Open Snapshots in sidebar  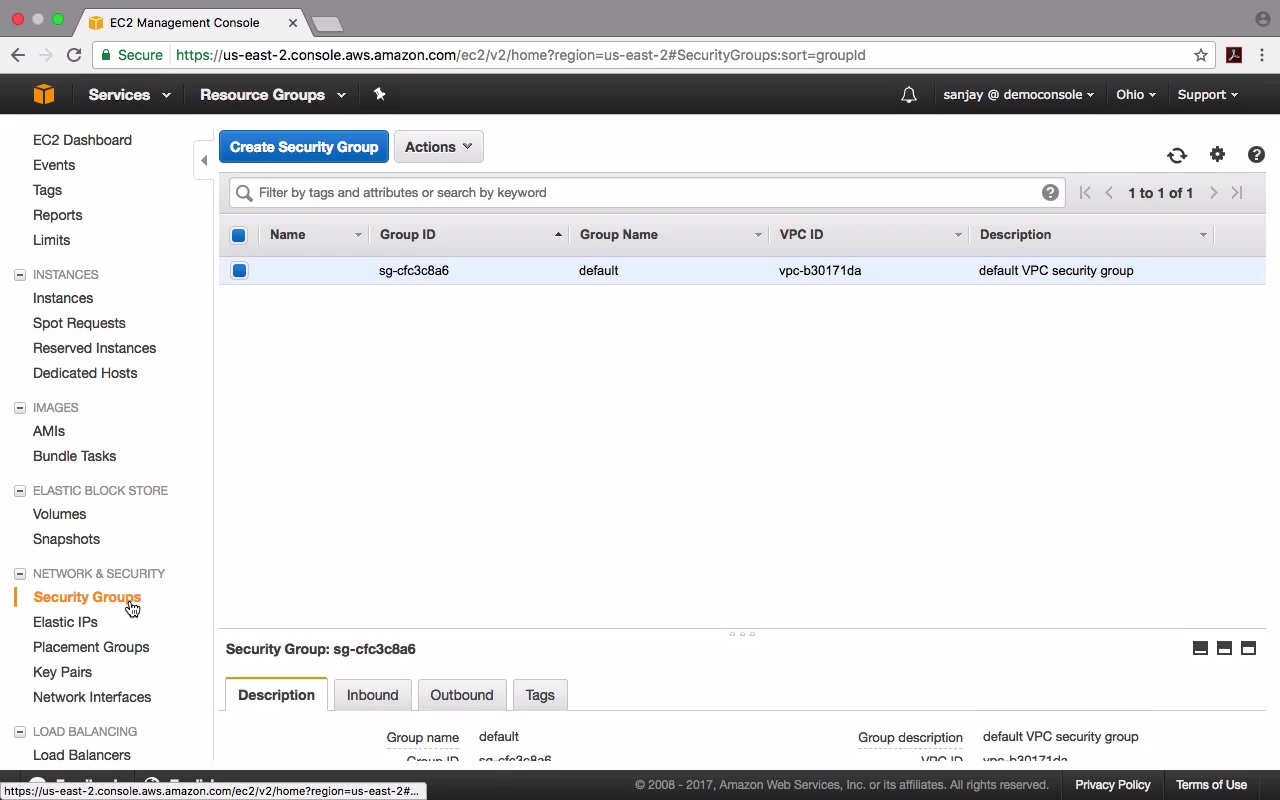coord(66,539)
